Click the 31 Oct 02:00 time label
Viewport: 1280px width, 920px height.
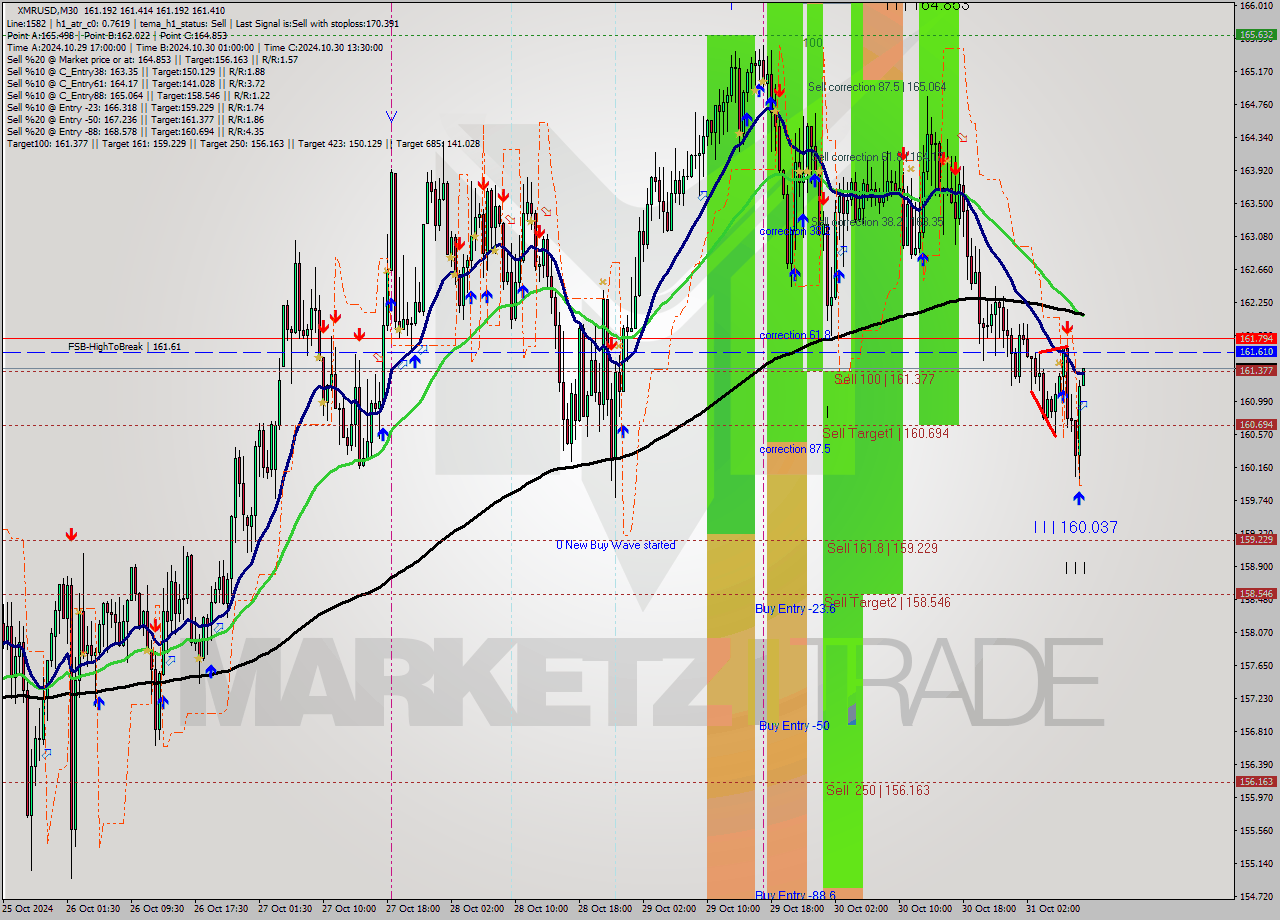(1053, 909)
